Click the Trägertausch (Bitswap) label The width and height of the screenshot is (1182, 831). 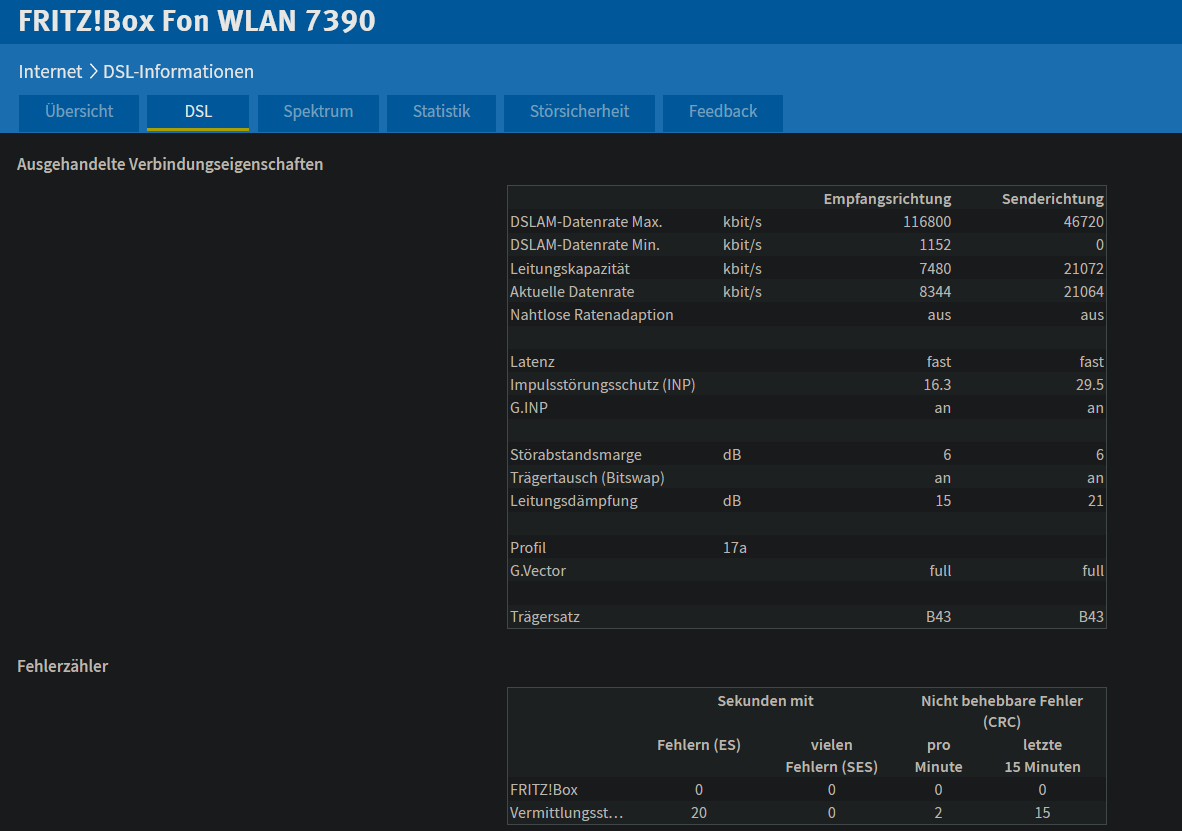click(x=586, y=478)
